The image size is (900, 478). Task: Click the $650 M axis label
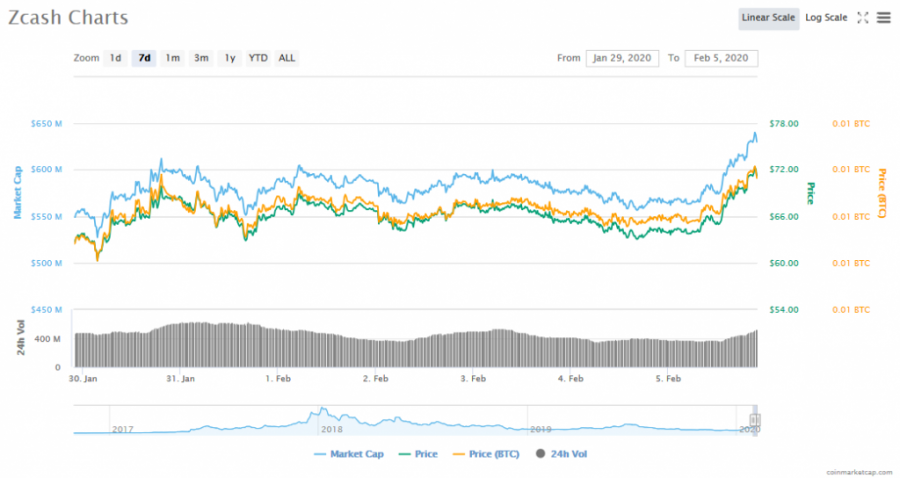coord(46,123)
